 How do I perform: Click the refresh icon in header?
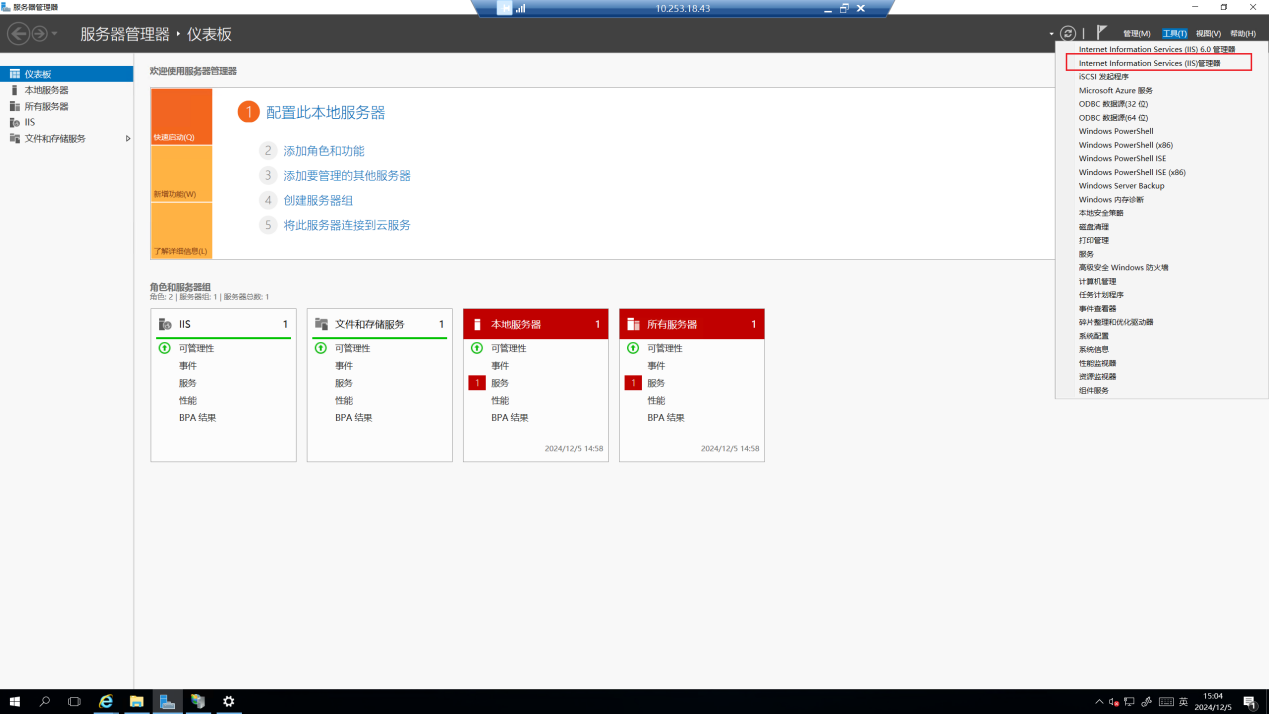tap(1068, 33)
